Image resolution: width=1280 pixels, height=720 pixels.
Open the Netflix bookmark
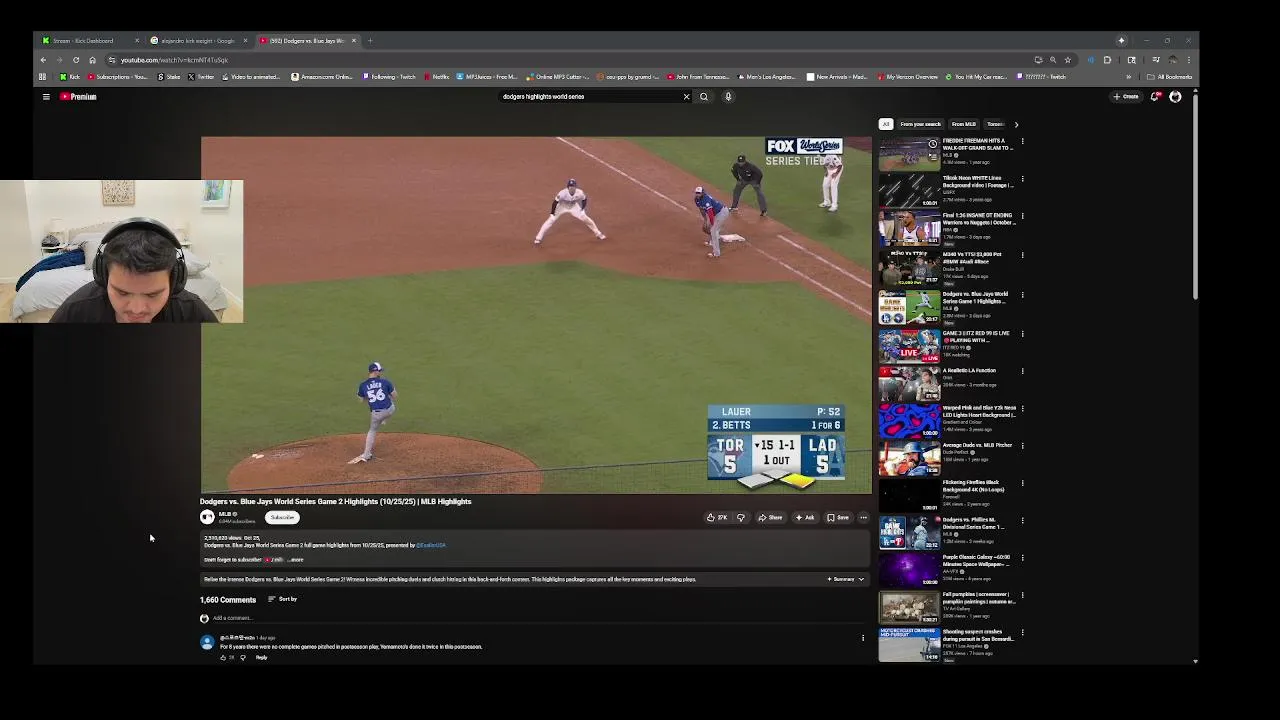(436, 77)
